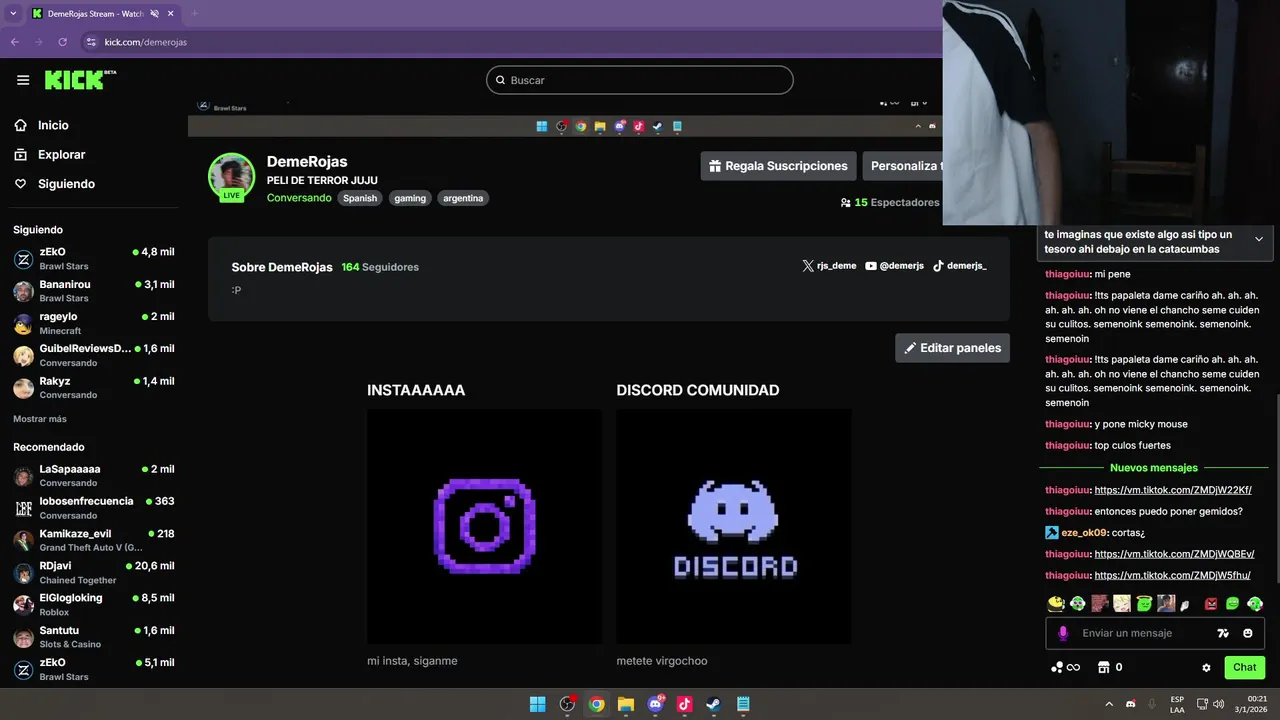
Task: Reload the page in Chrome
Action: pyautogui.click(x=62, y=42)
